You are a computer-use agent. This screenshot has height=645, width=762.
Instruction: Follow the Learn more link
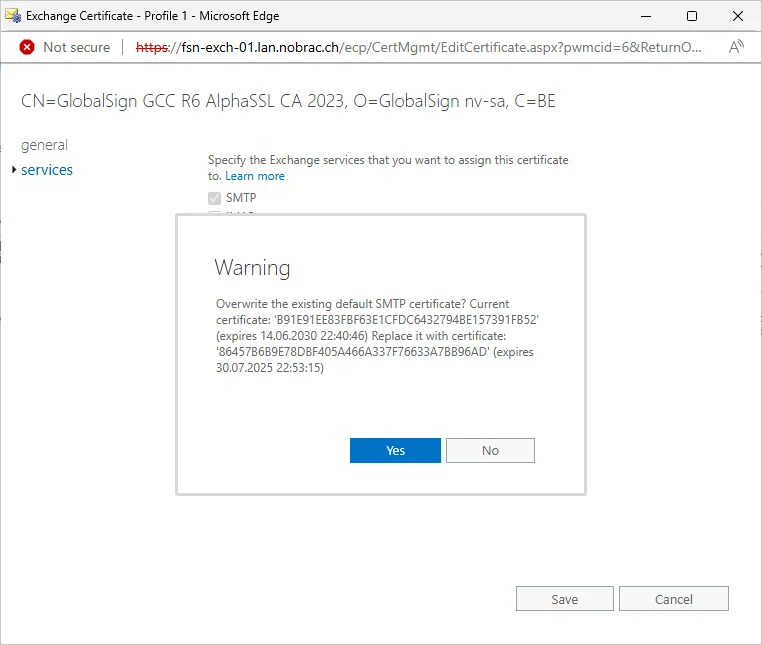(255, 176)
